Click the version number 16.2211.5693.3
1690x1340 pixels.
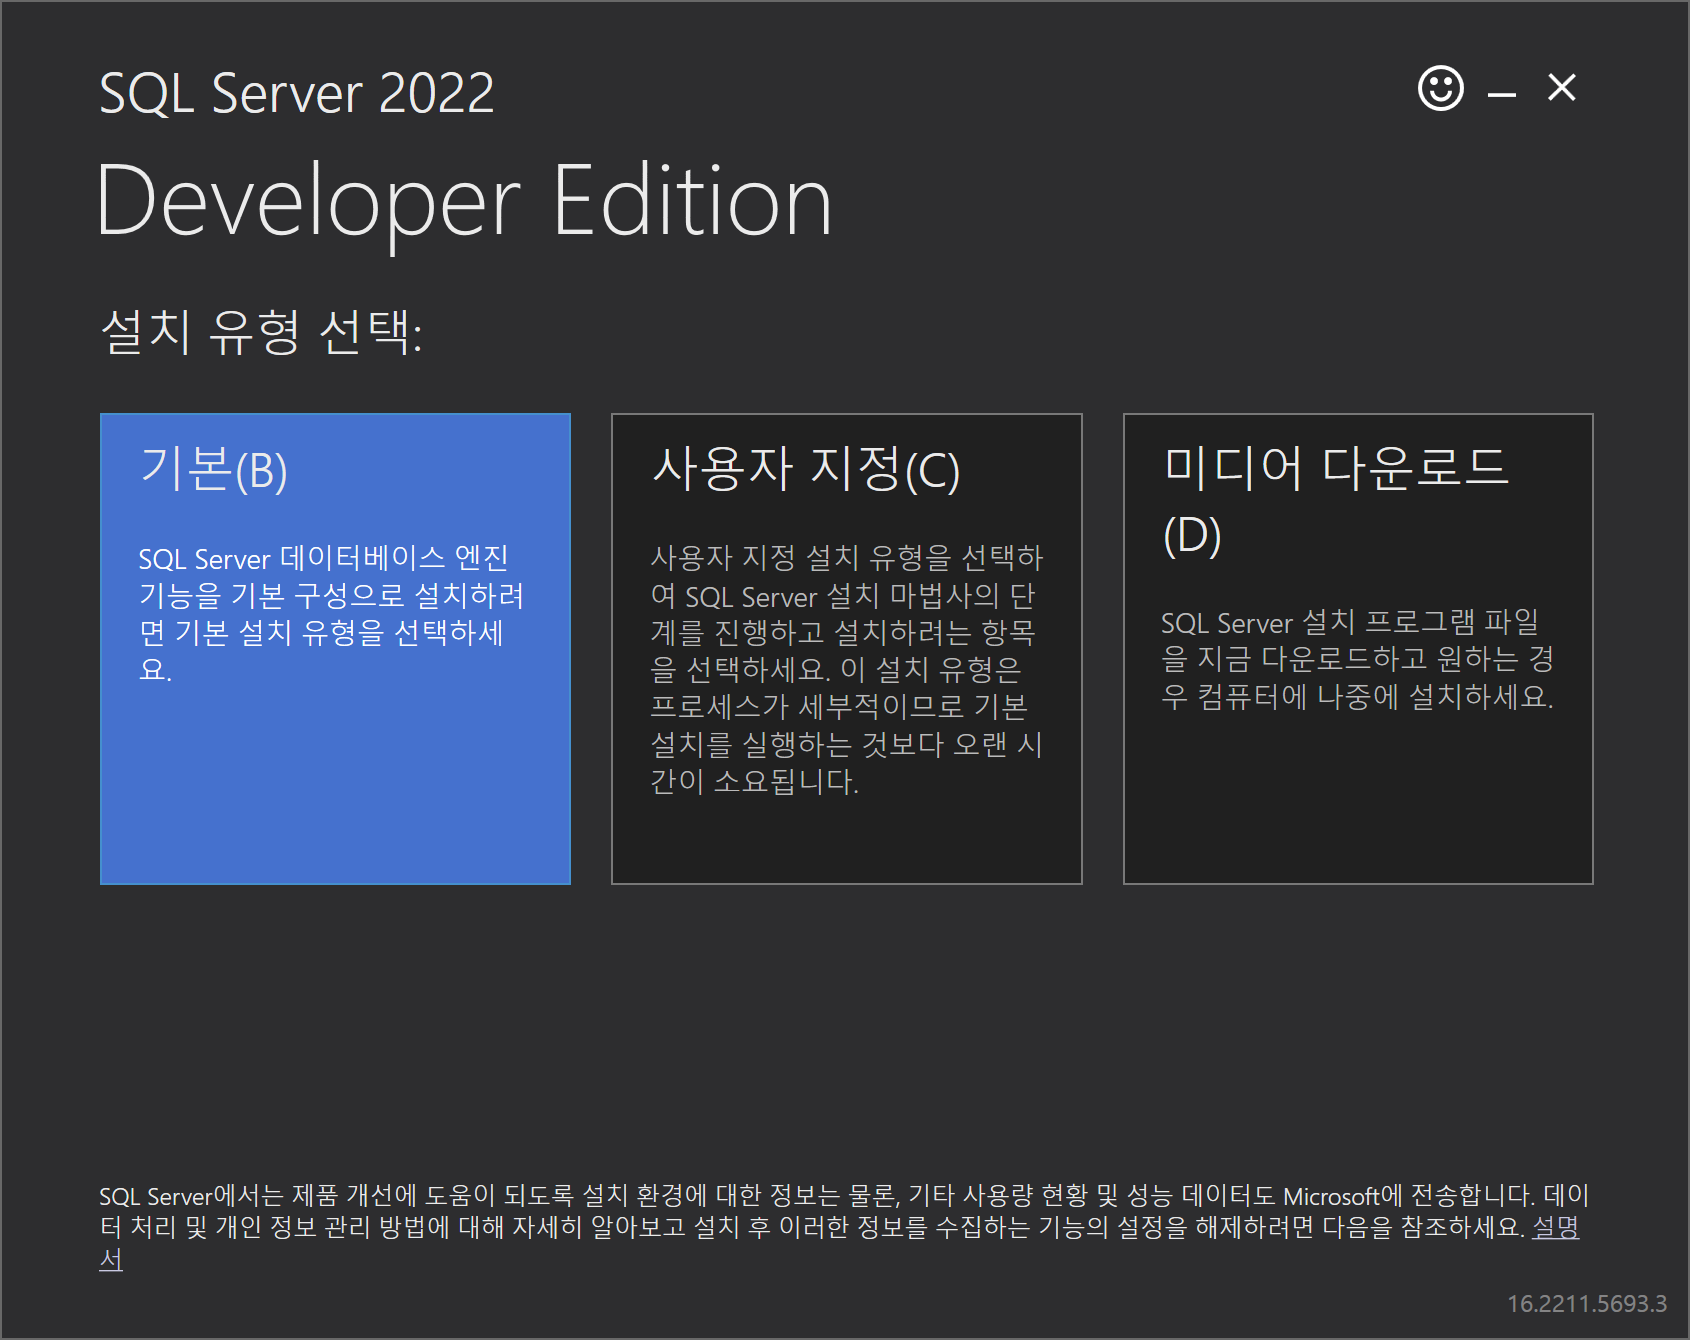1587,1304
